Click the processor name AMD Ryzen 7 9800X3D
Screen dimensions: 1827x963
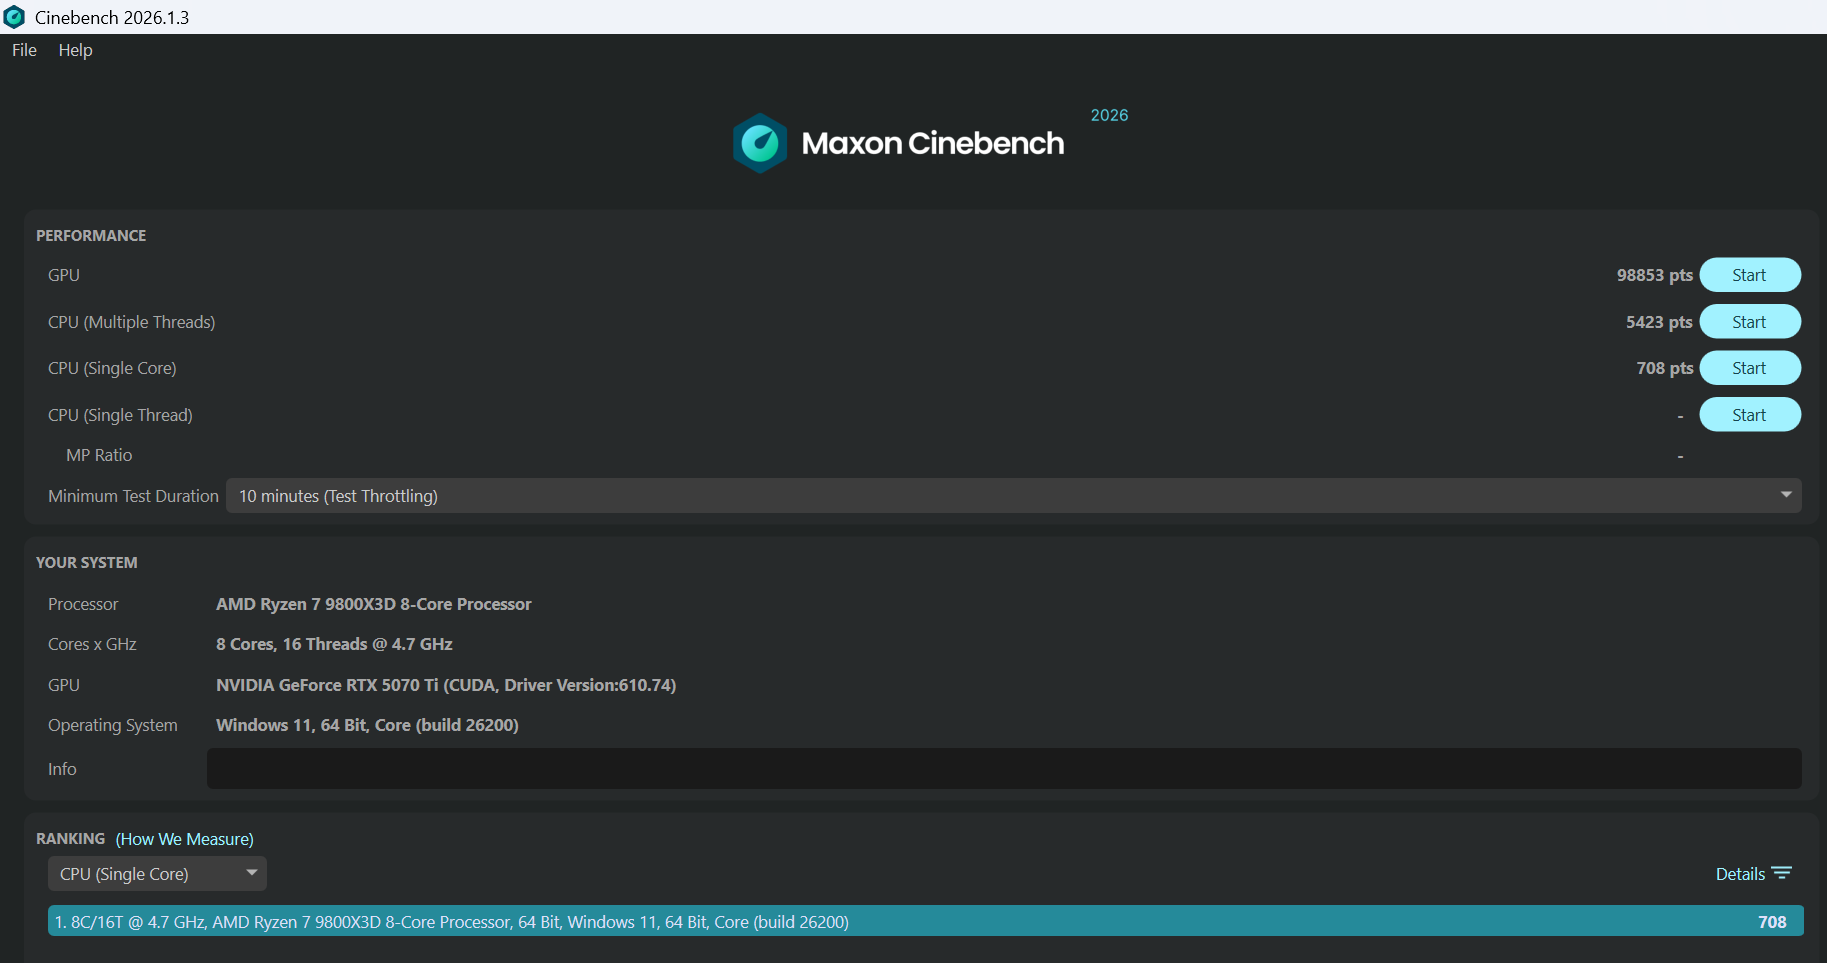(x=374, y=604)
